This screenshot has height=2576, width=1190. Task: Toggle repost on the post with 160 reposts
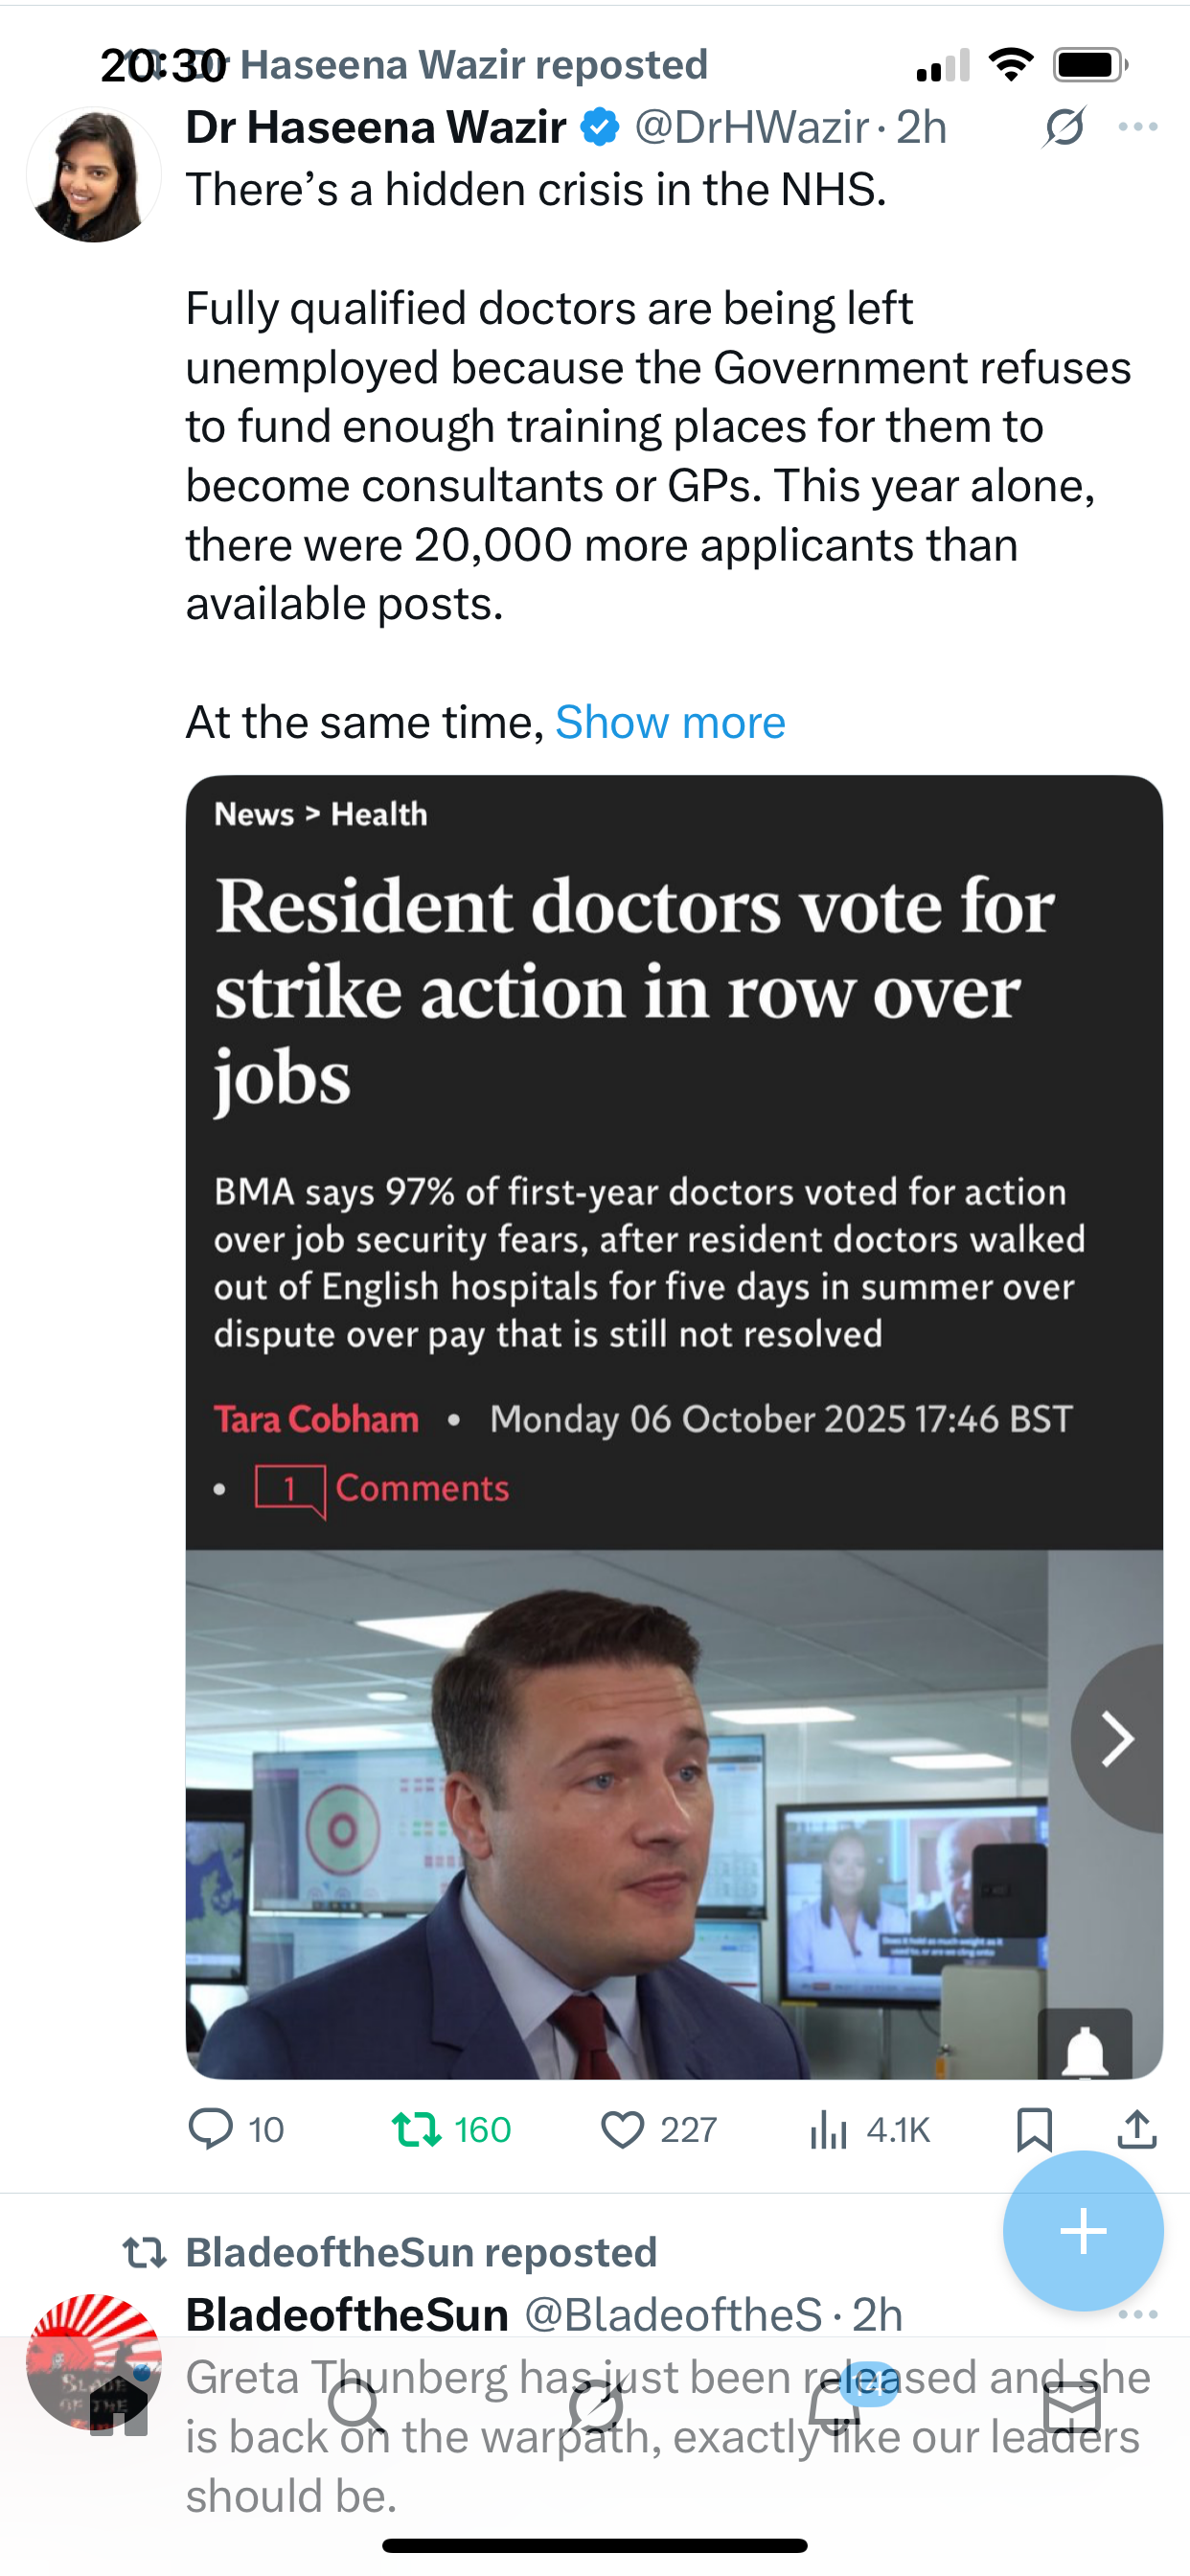click(x=417, y=2129)
